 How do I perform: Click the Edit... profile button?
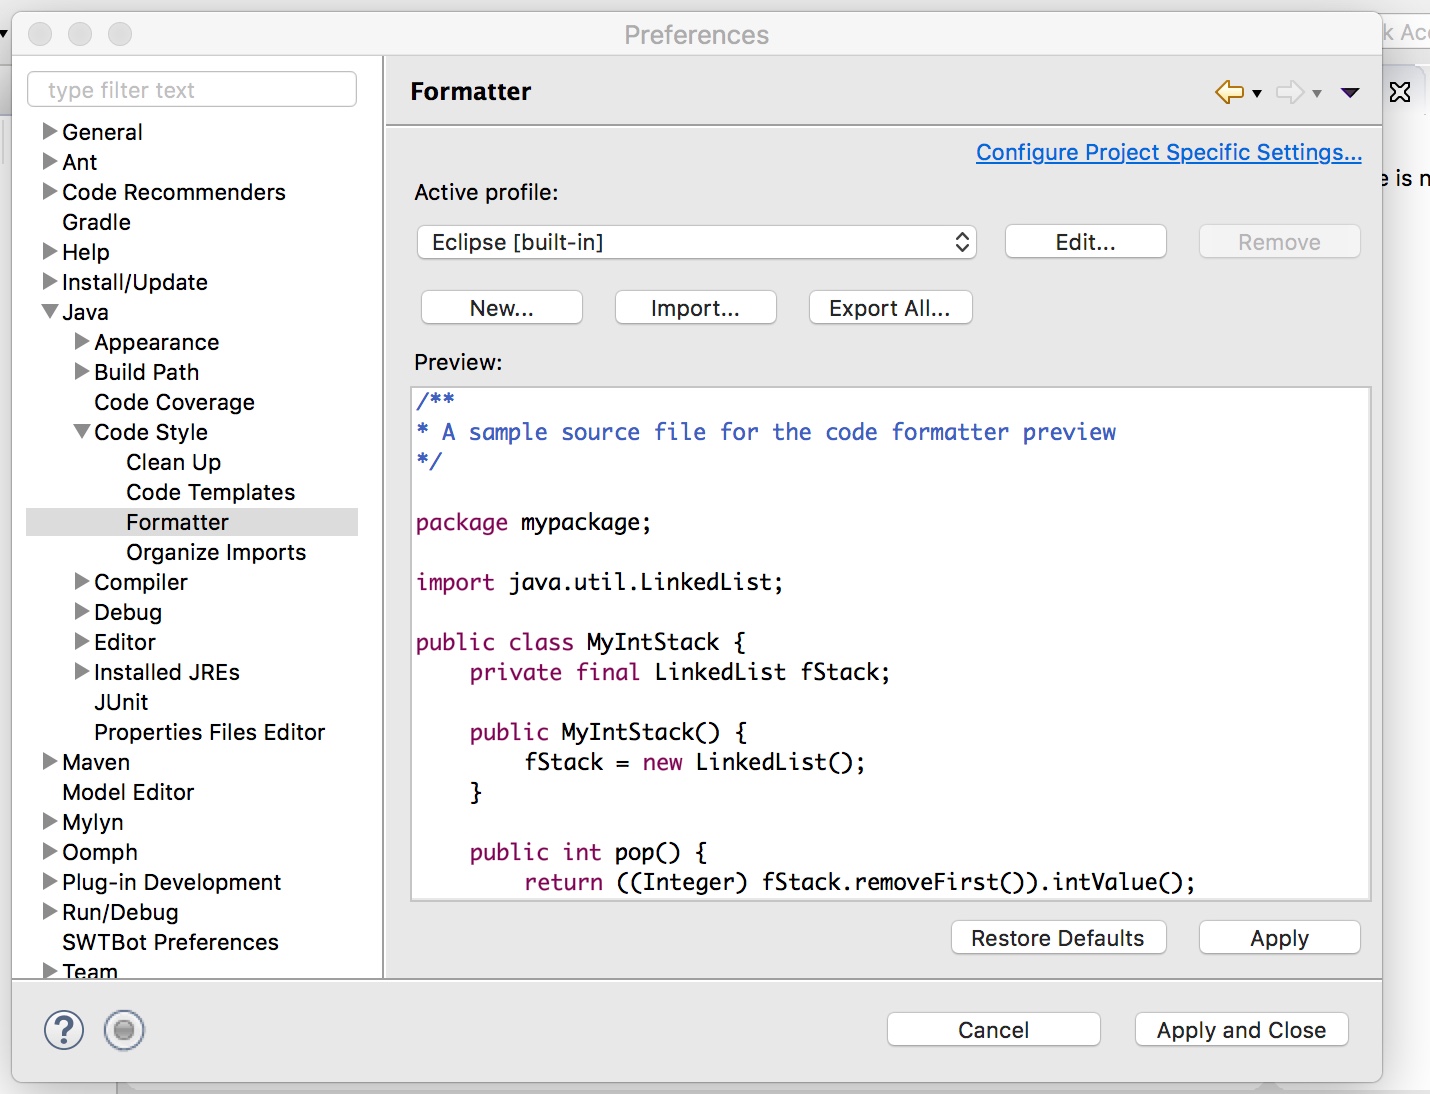(1085, 242)
